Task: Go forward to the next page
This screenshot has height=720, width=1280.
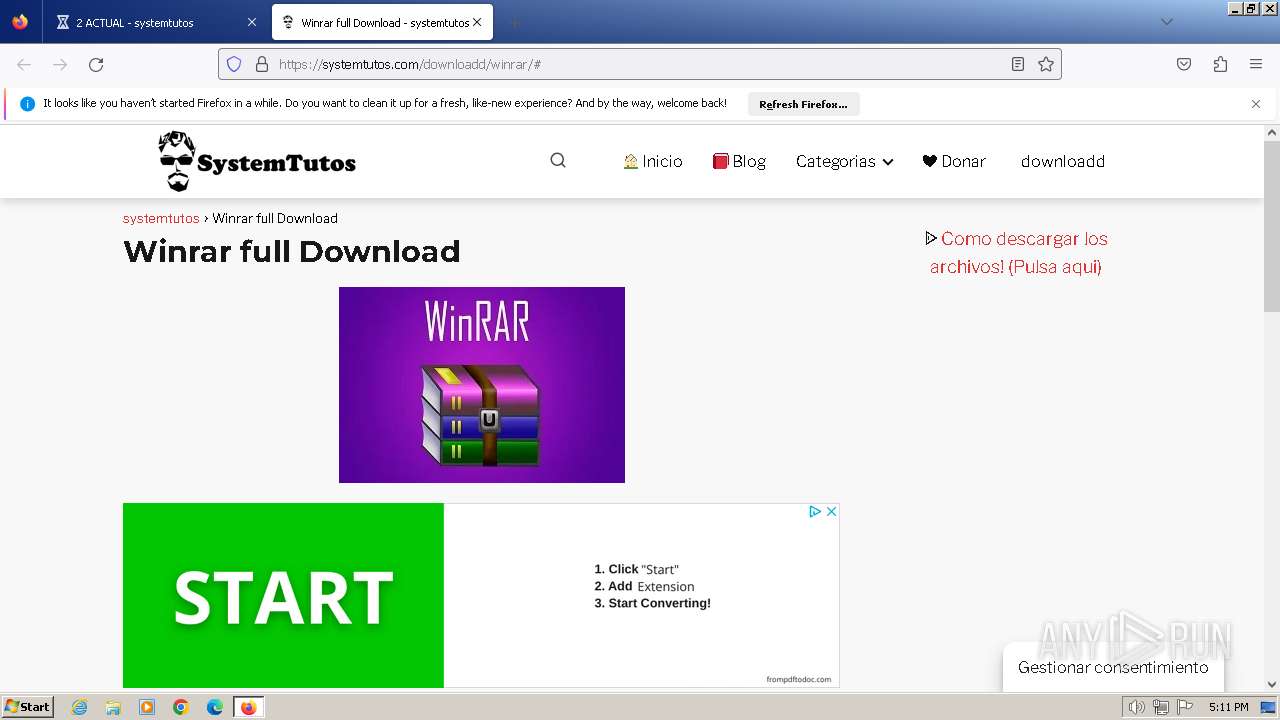Action: pyautogui.click(x=60, y=64)
